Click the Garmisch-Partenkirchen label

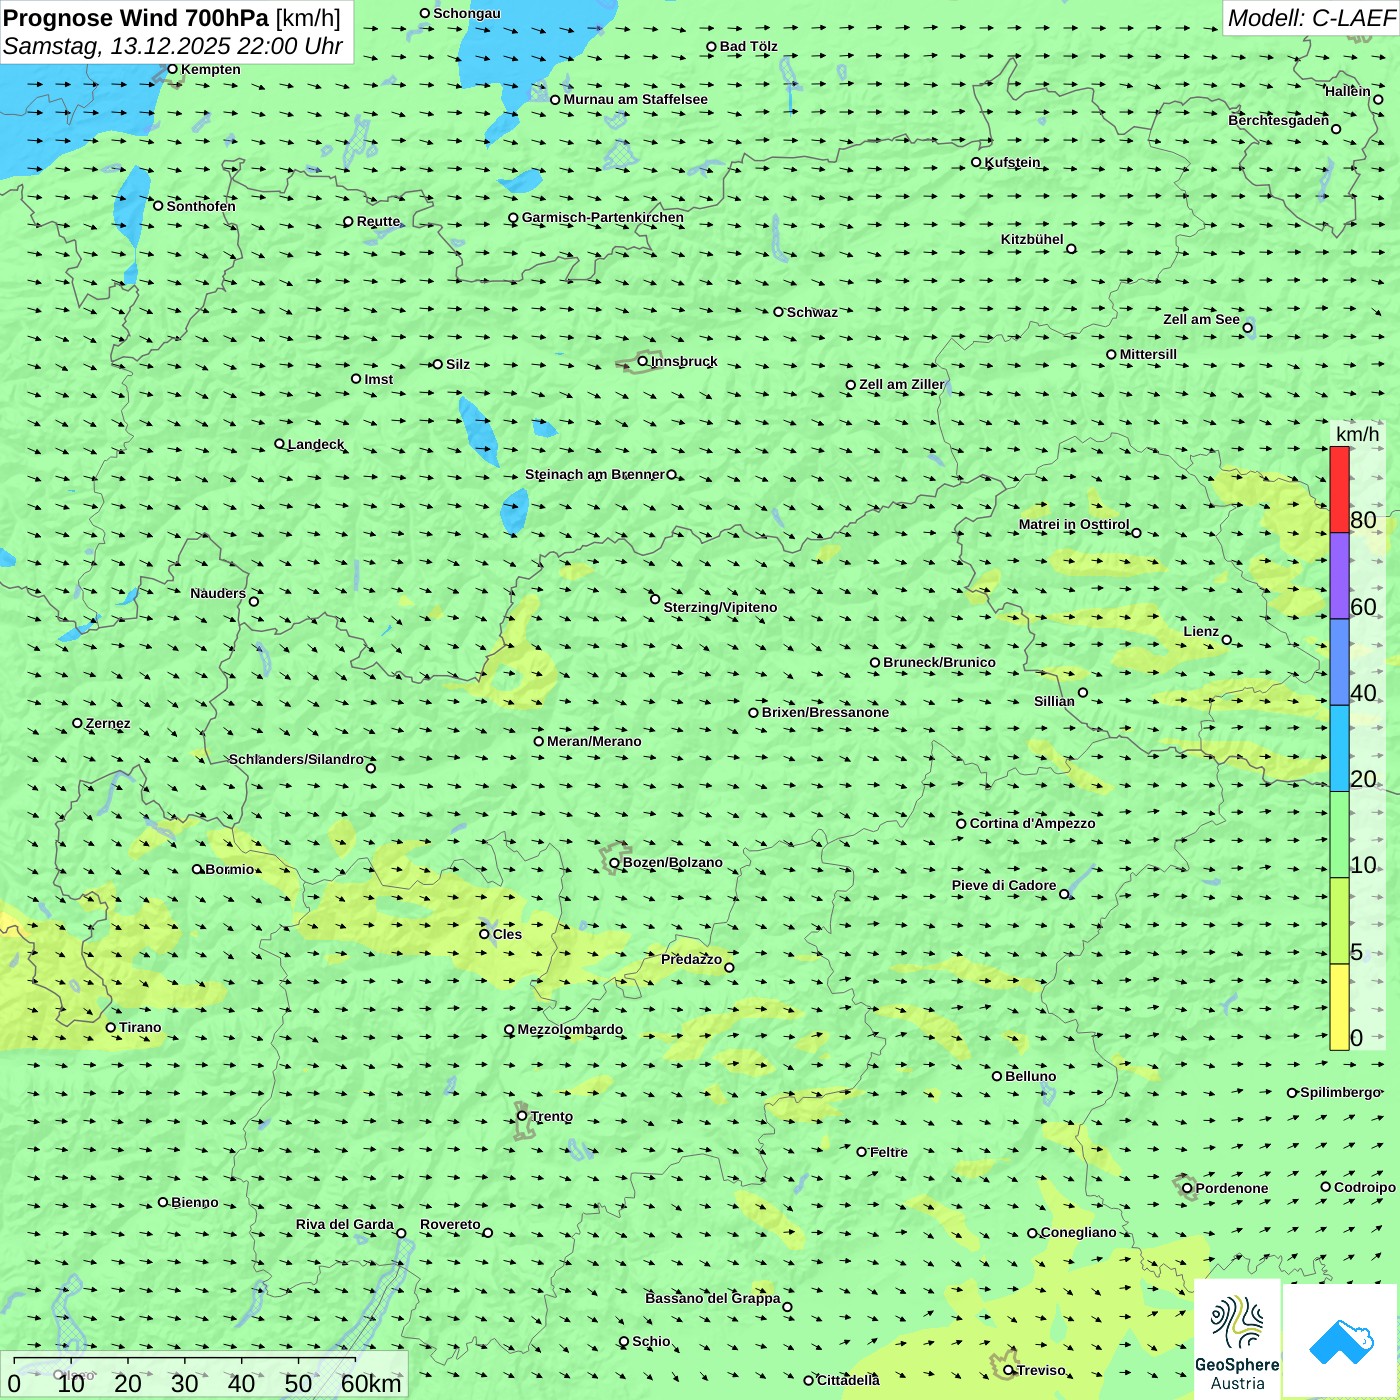click(x=603, y=217)
